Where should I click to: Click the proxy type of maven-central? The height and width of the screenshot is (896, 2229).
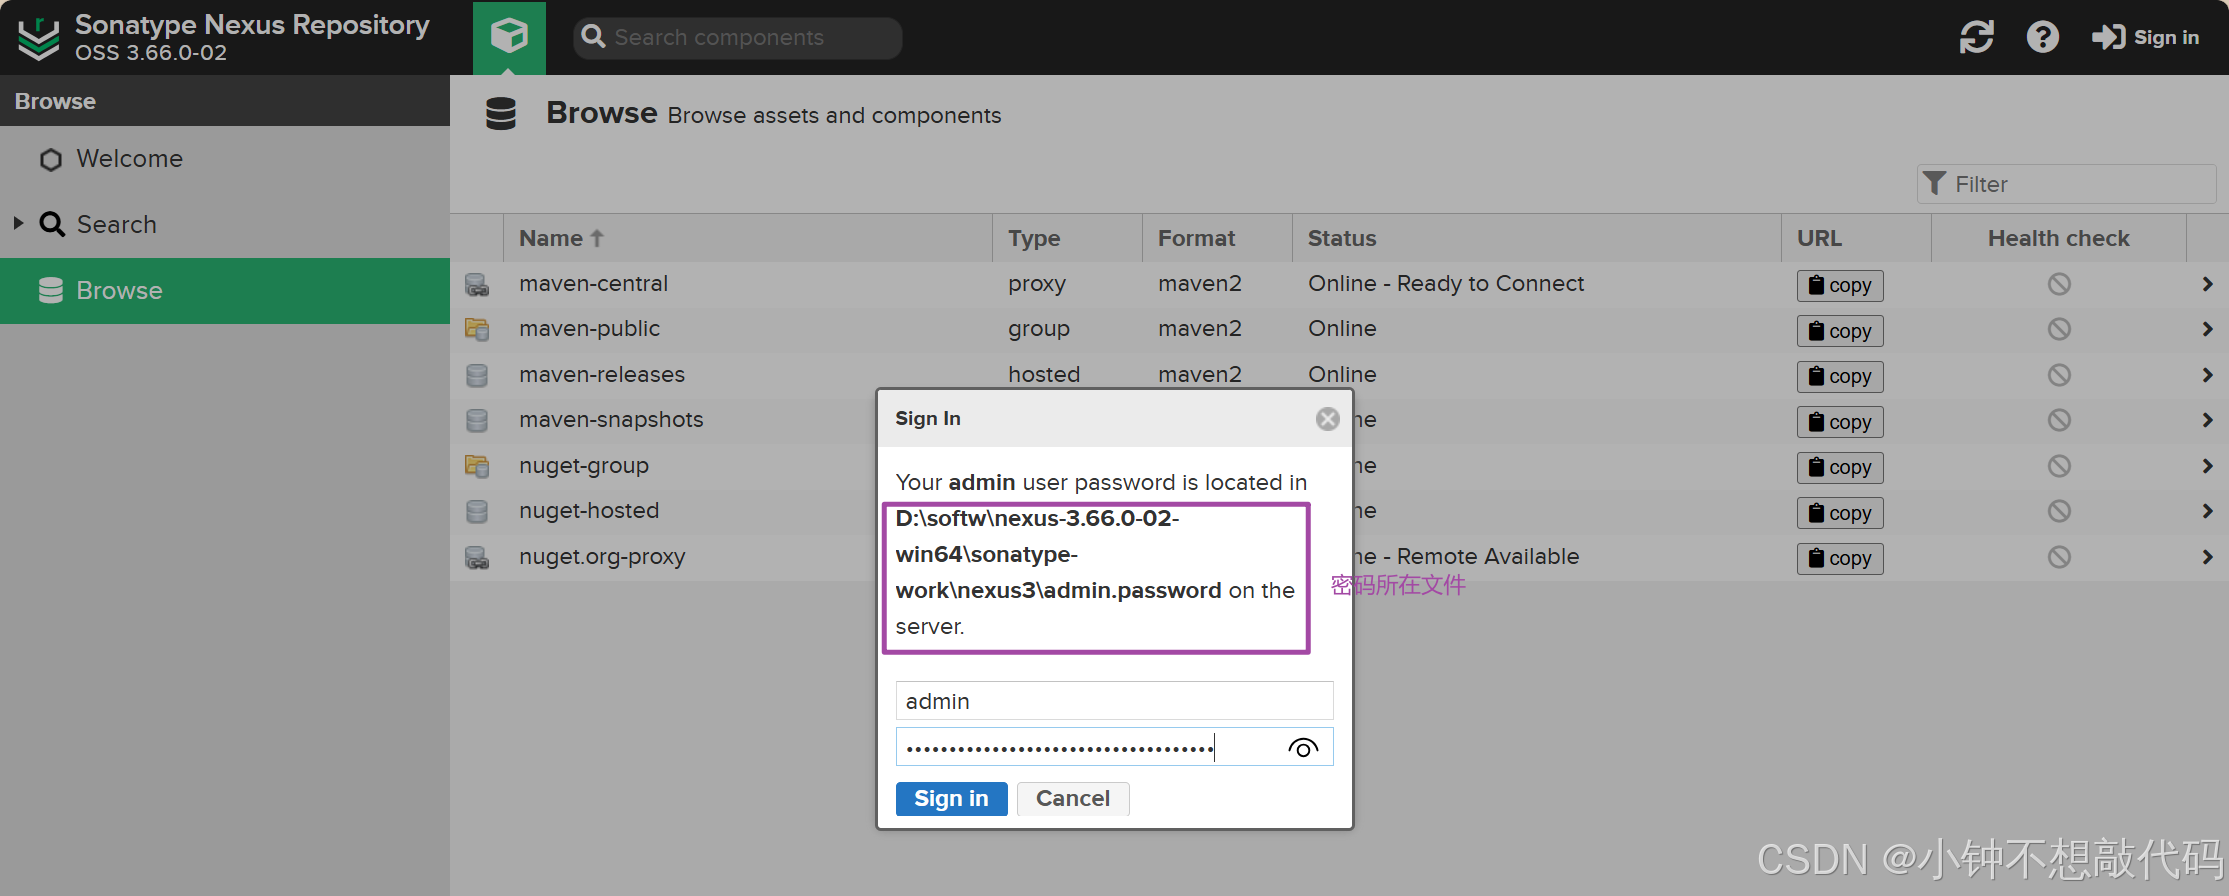coord(1037,283)
